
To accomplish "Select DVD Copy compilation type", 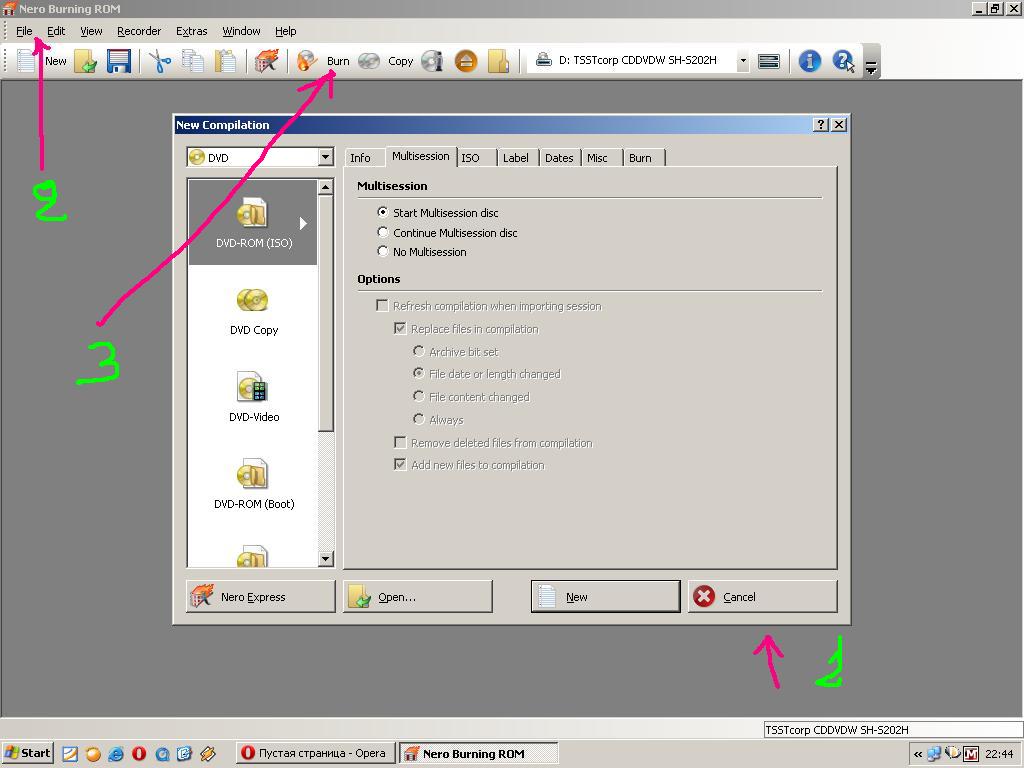I will 253,312.
